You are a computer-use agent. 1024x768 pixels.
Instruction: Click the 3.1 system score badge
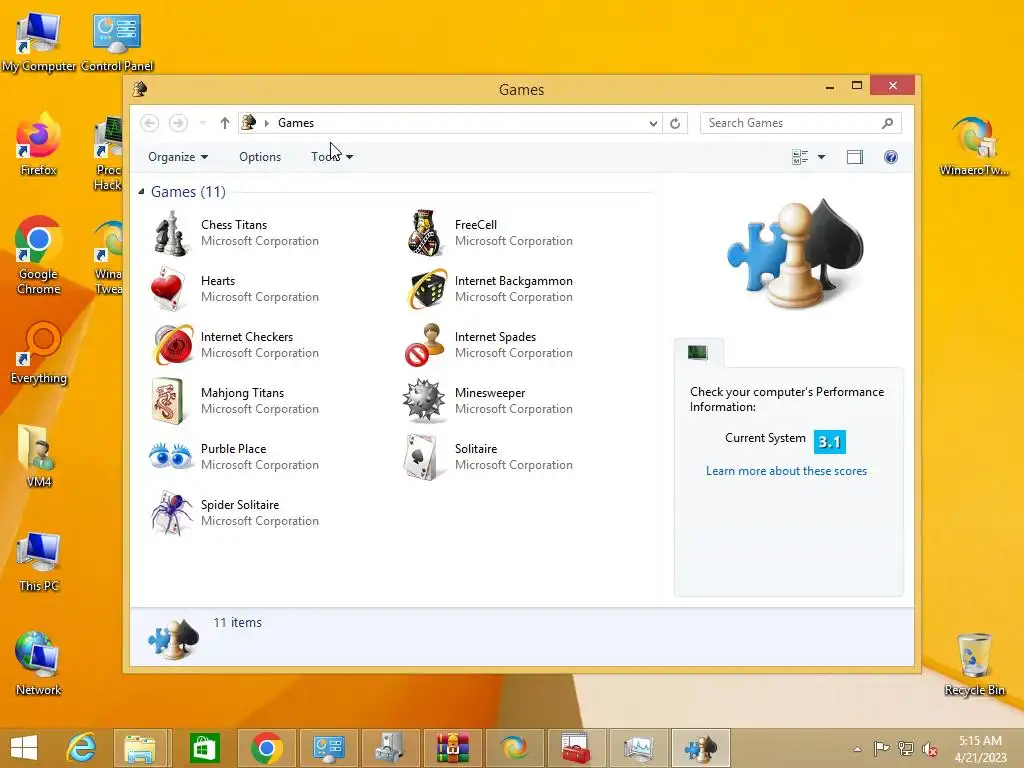pos(829,442)
